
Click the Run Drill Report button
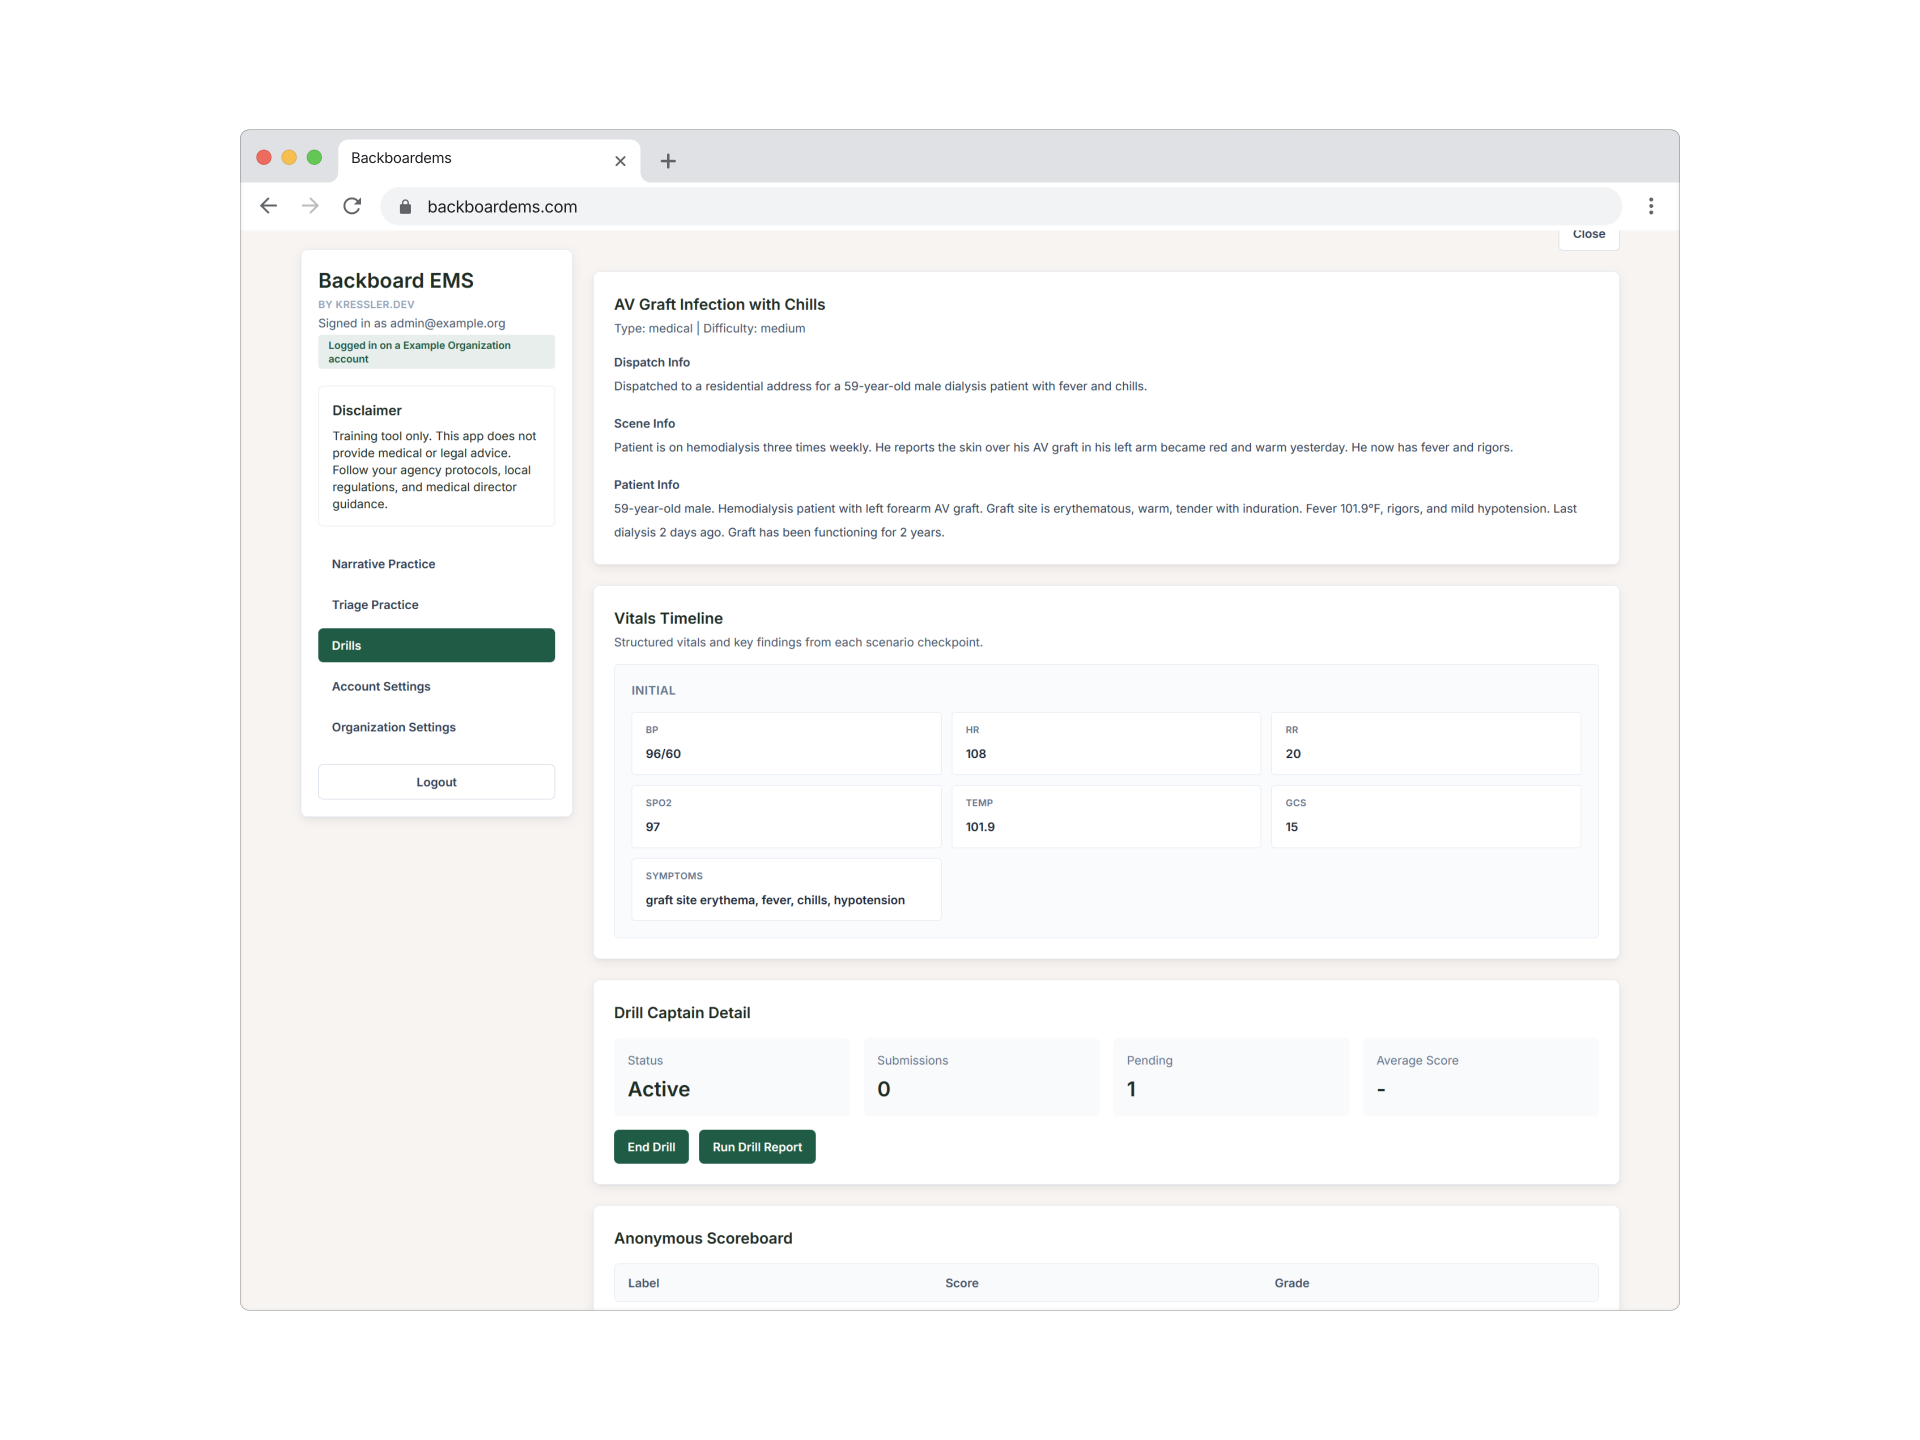[x=757, y=1147]
